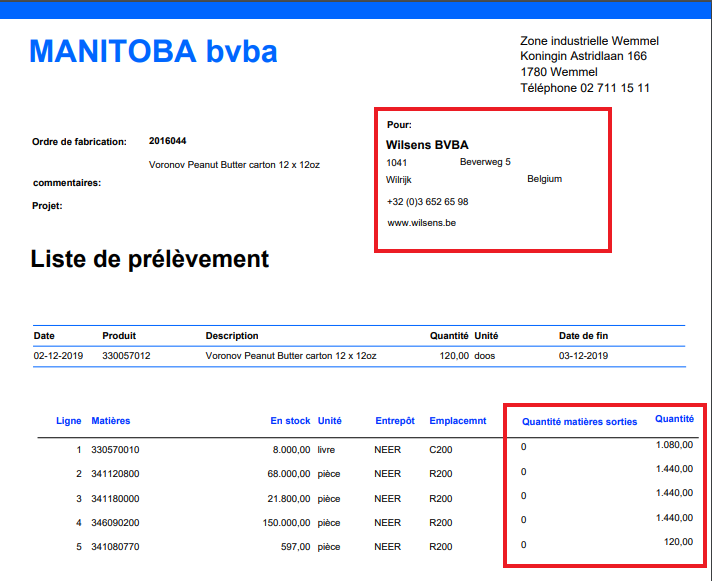This screenshot has width=712, height=581.
Task: Select the product name below order number 2016044
Action: (x=234, y=165)
